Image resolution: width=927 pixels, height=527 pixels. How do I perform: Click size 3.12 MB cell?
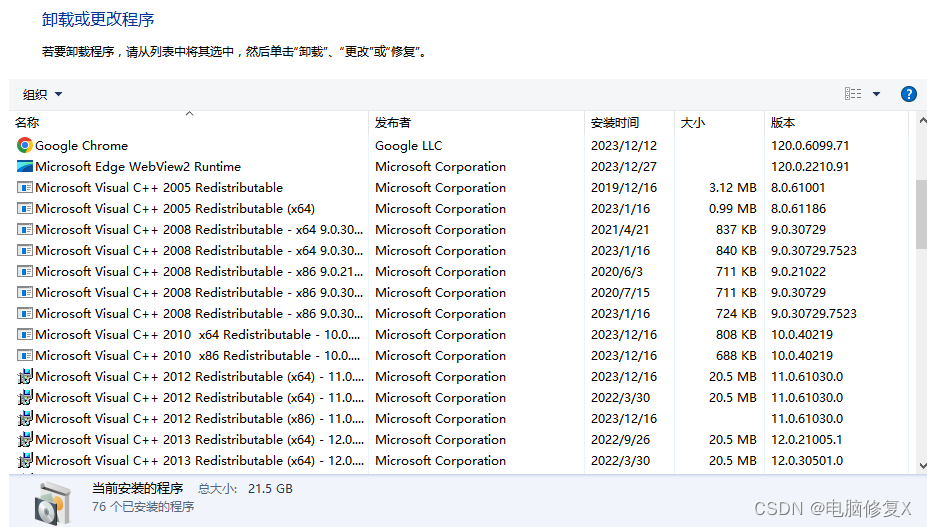(732, 187)
